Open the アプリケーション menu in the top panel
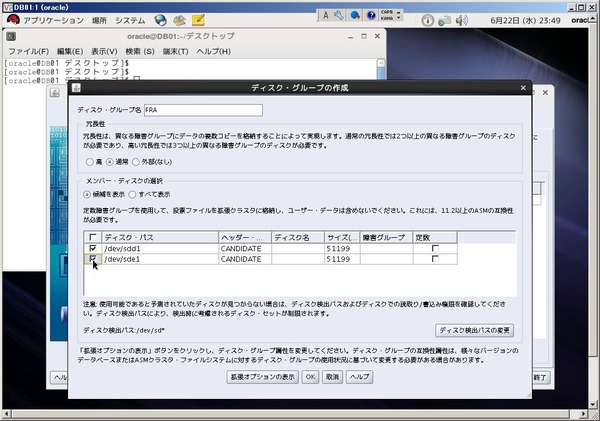Screen dimensions: 600x421 (x=53, y=20)
